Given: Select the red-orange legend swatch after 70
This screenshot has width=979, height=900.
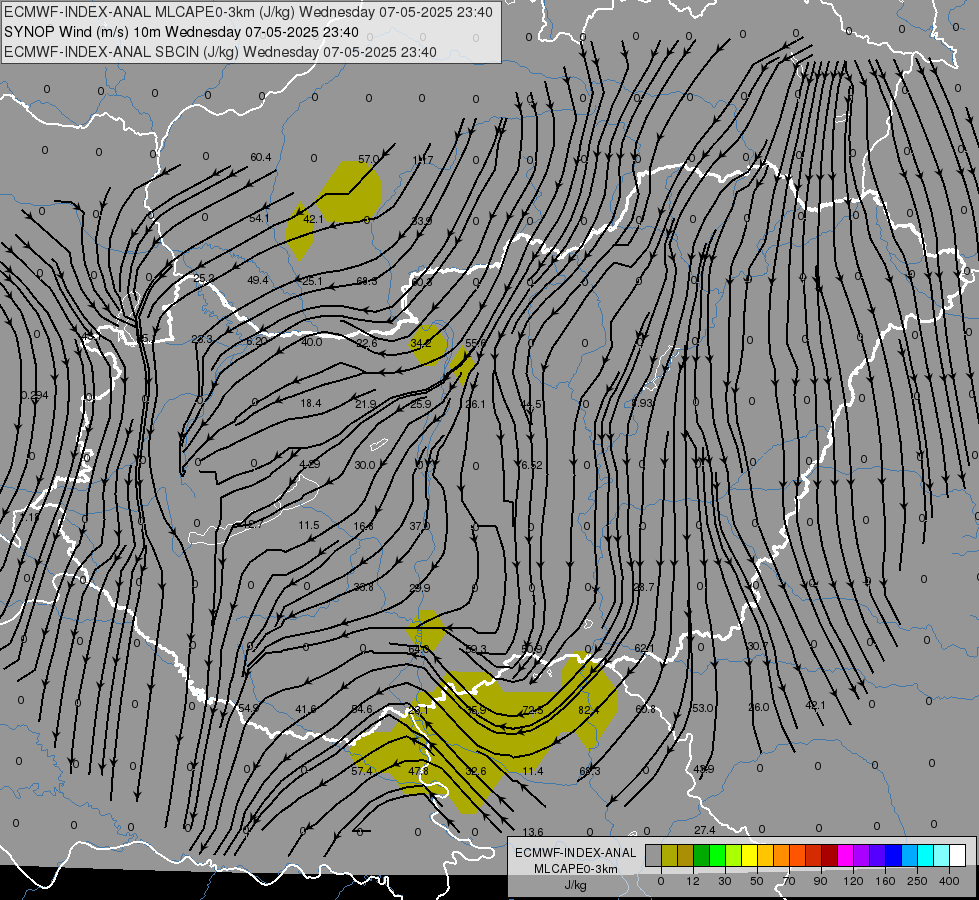Looking at the screenshot, I should (x=797, y=856).
